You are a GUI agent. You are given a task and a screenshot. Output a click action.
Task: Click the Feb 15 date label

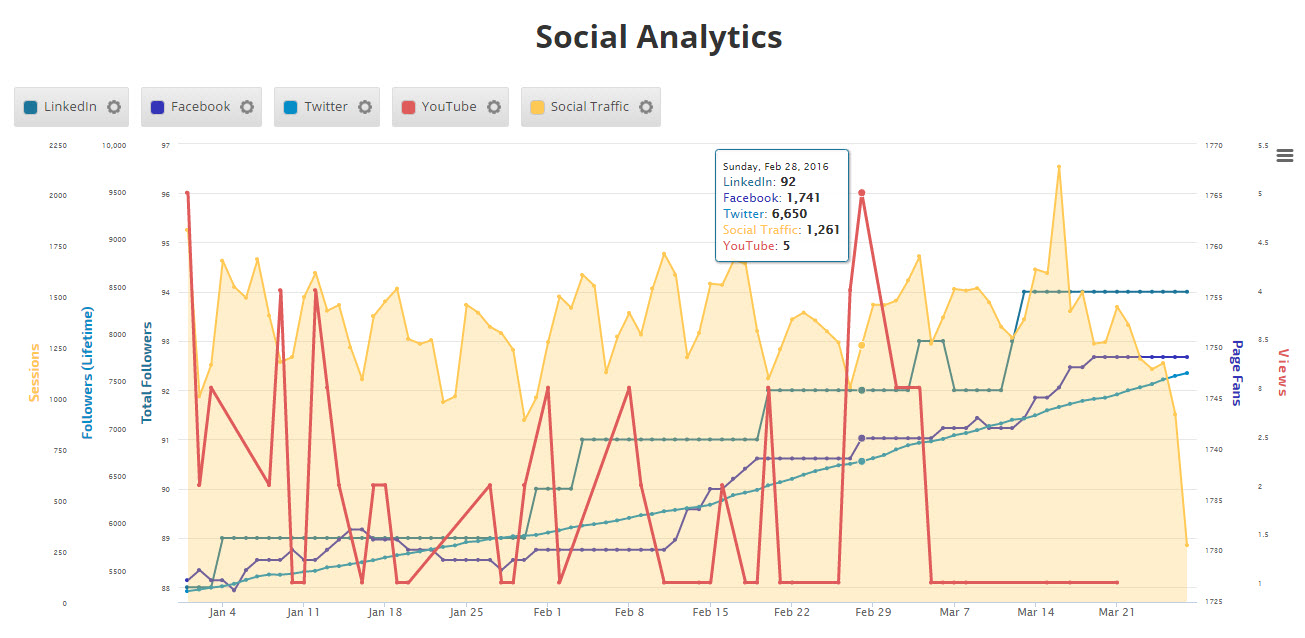point(710,611)
